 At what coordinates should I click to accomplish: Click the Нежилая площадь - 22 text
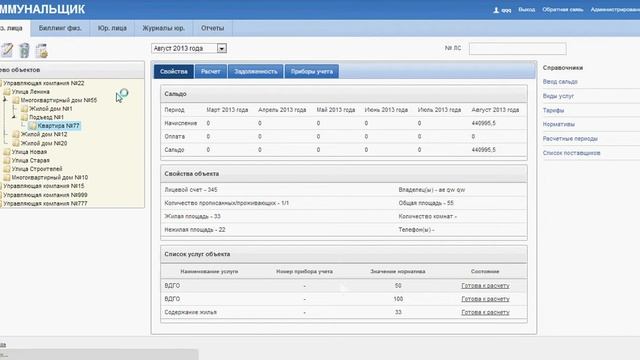point(195,230)
